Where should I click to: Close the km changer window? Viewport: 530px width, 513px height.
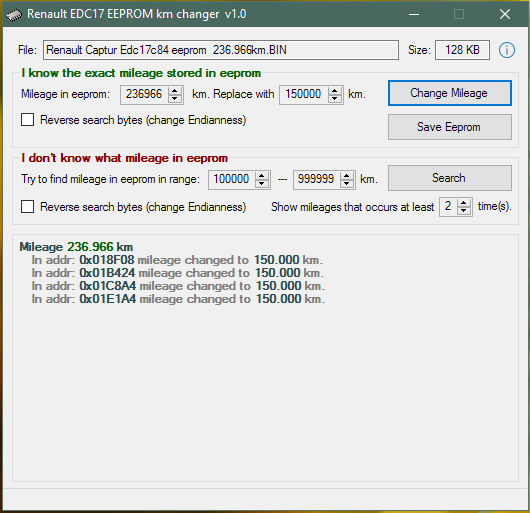point(505,14)
